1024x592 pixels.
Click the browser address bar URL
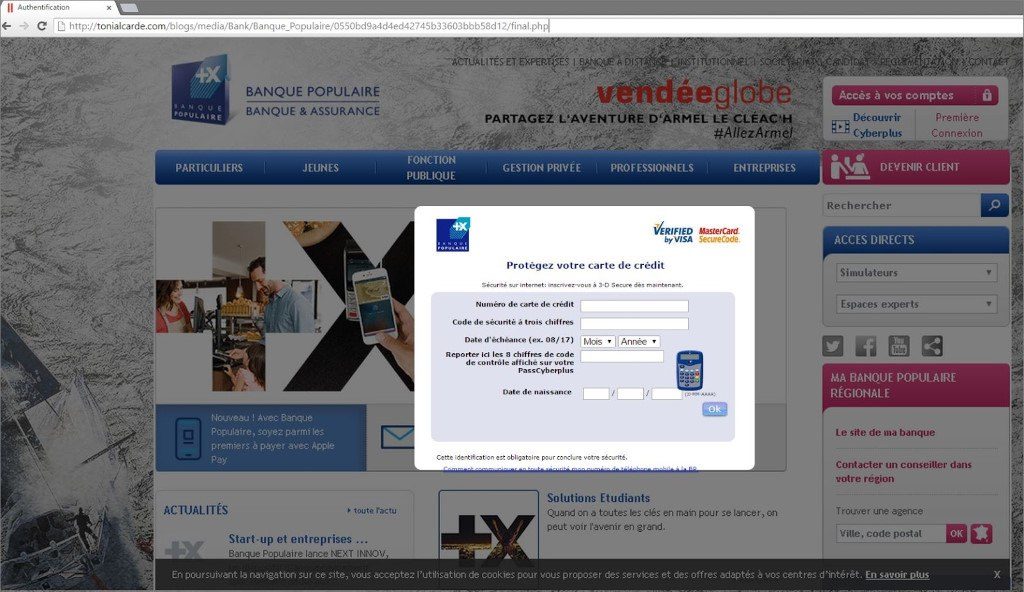click(x=309, y=26)
